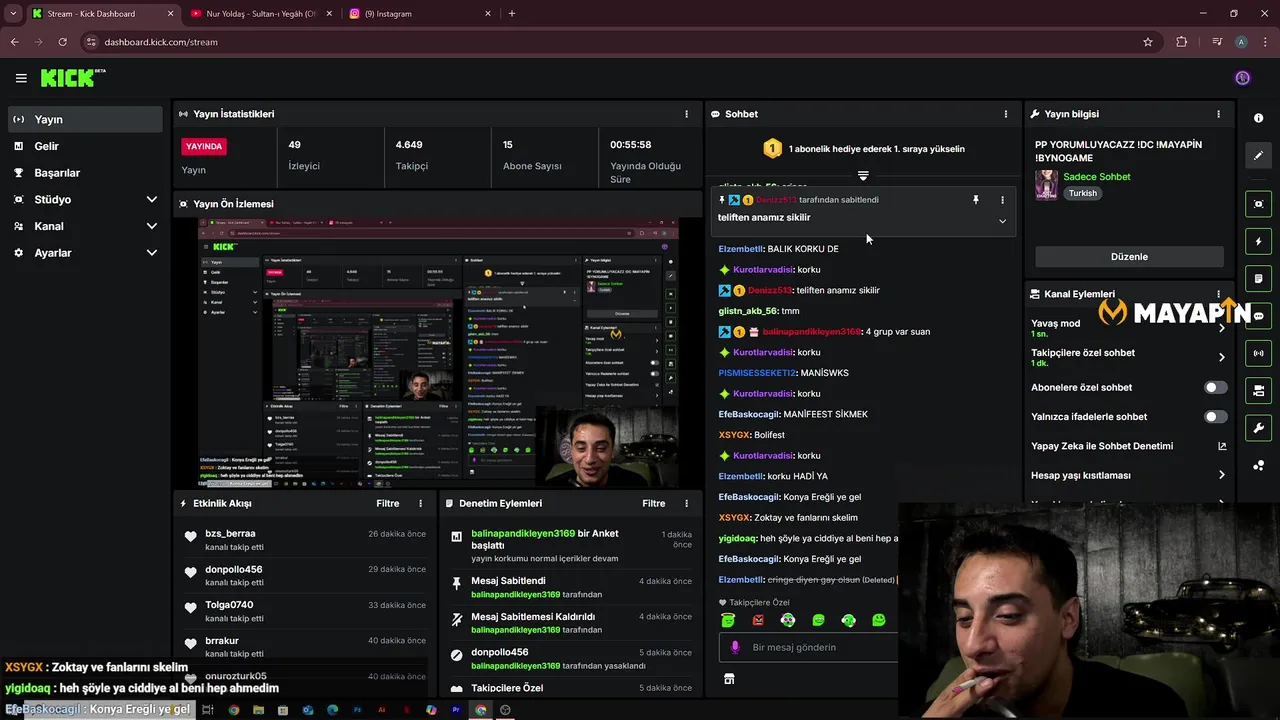Image resolution: width=1280 pixels, height=720 pixels.
Task: Open the Filtre dropdown in Etkinlik Akışı
Action: click(x=387, y=504)
